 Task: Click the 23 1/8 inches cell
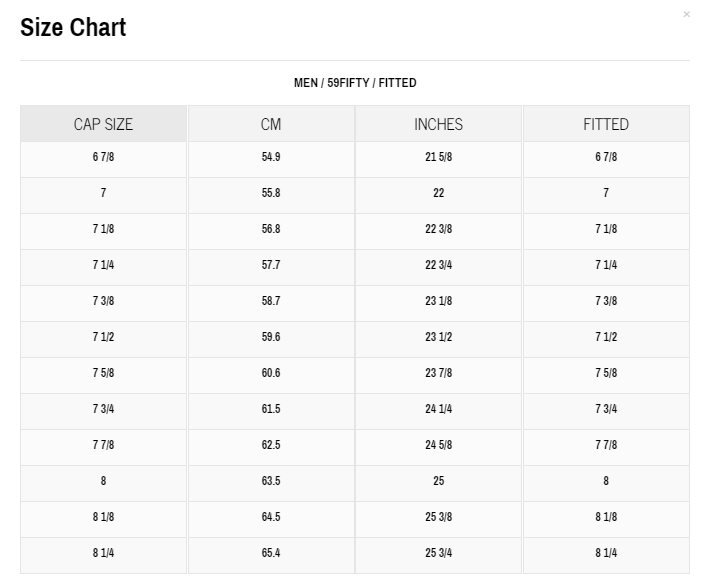438,301
